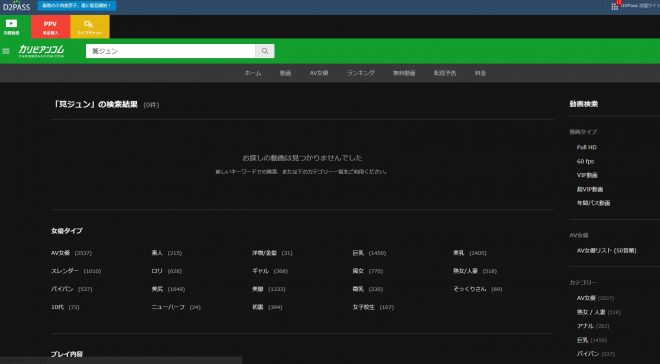Click the プレイ内容 section heading
Viewport: 660px width, 364px height.
coord(67,354)
